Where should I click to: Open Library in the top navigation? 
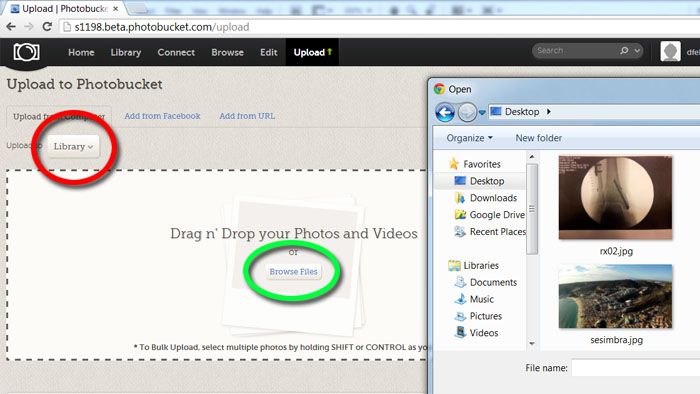pyautogui.click(x=126, y=52)
